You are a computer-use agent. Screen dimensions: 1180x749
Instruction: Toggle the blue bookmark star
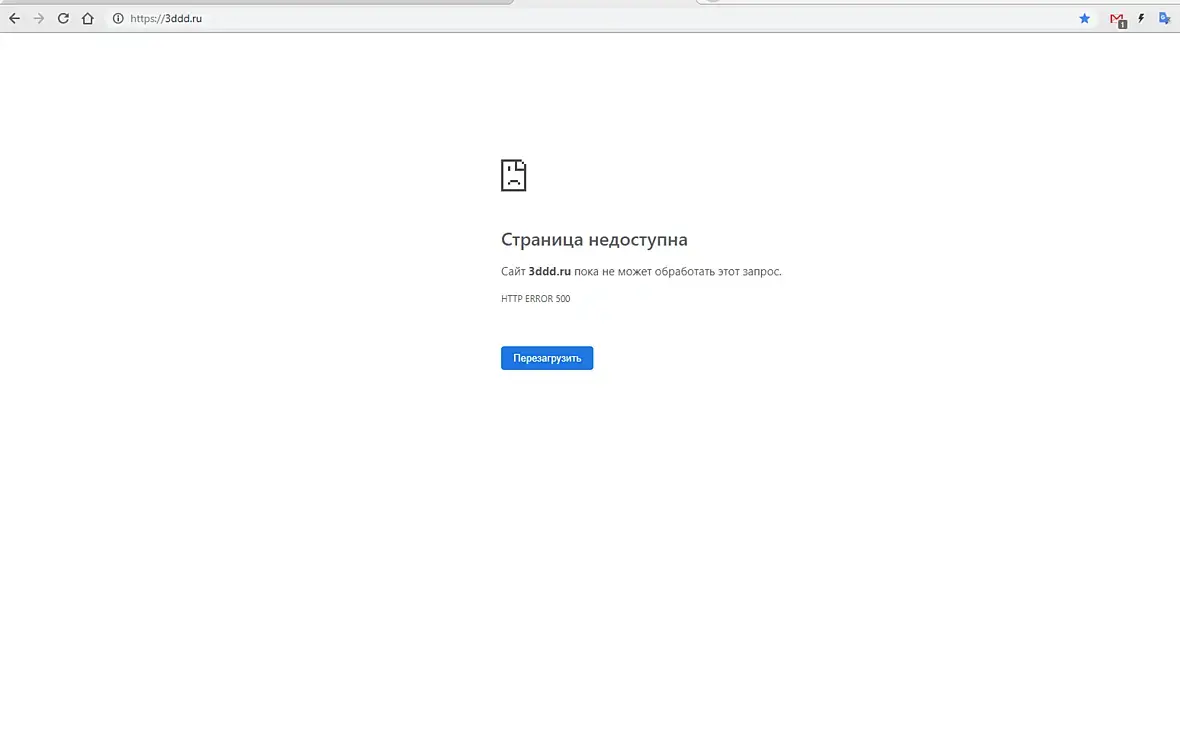pyautogui.click(x=1084, y=19)
